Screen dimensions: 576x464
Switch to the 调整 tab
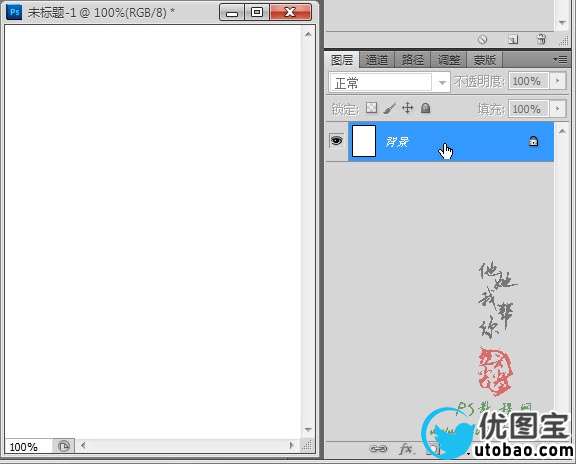[448, 60]
